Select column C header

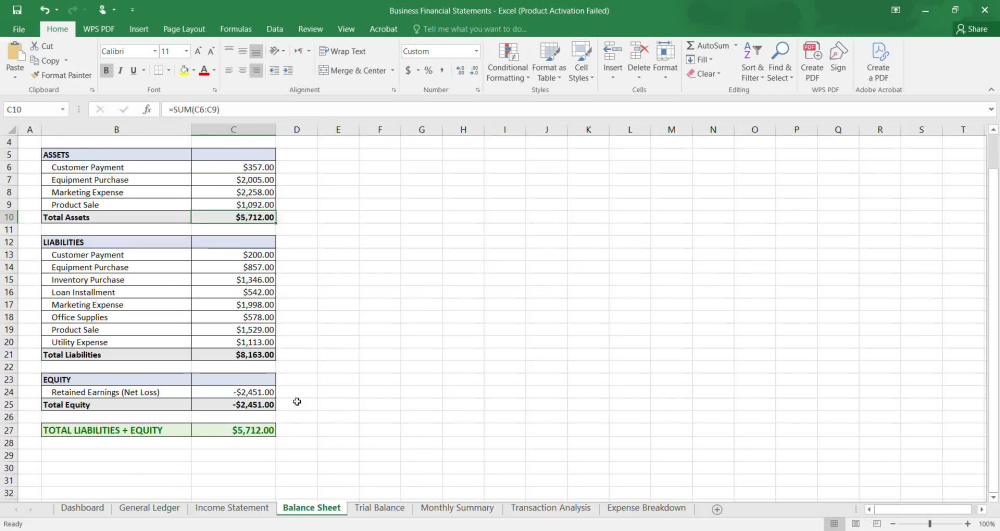pos(233,129)
